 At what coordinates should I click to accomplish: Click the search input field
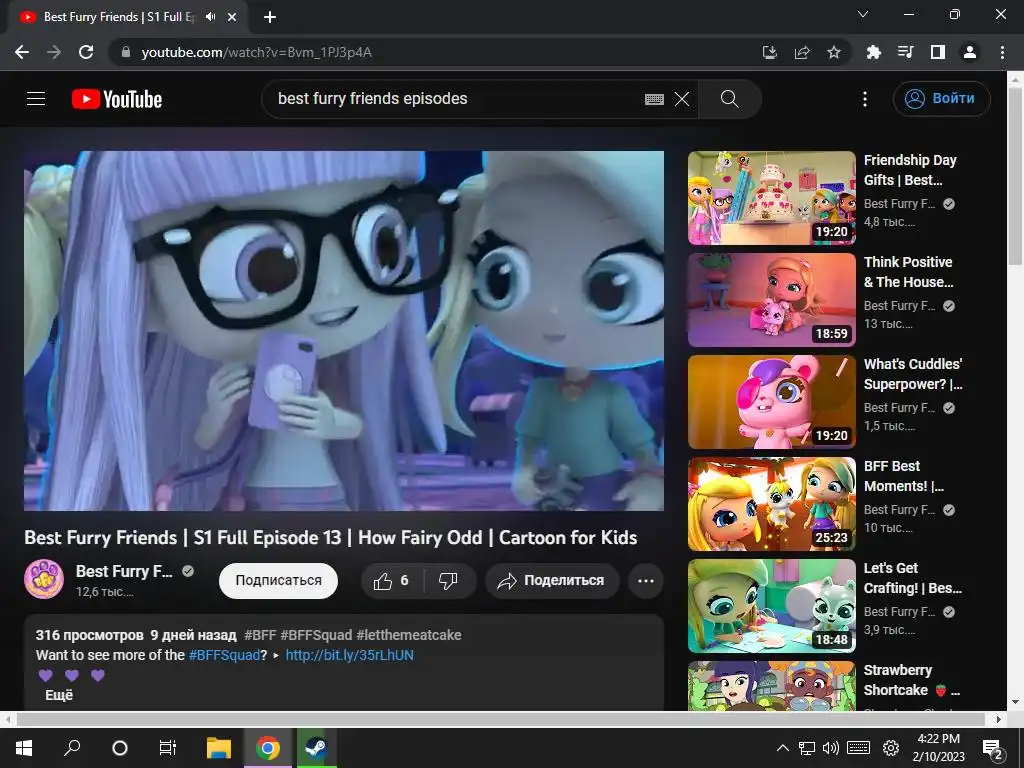coord(457,99)
